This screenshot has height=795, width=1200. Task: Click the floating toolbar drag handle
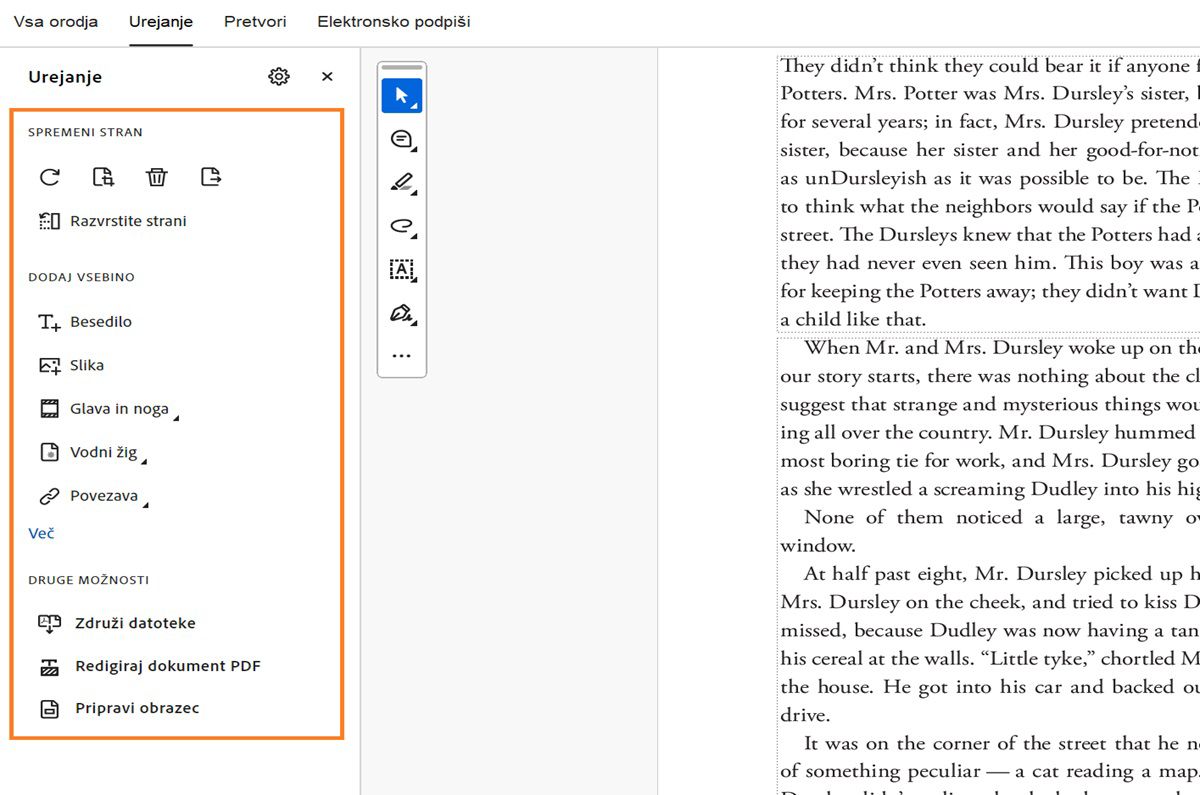[x=402, y=67]
